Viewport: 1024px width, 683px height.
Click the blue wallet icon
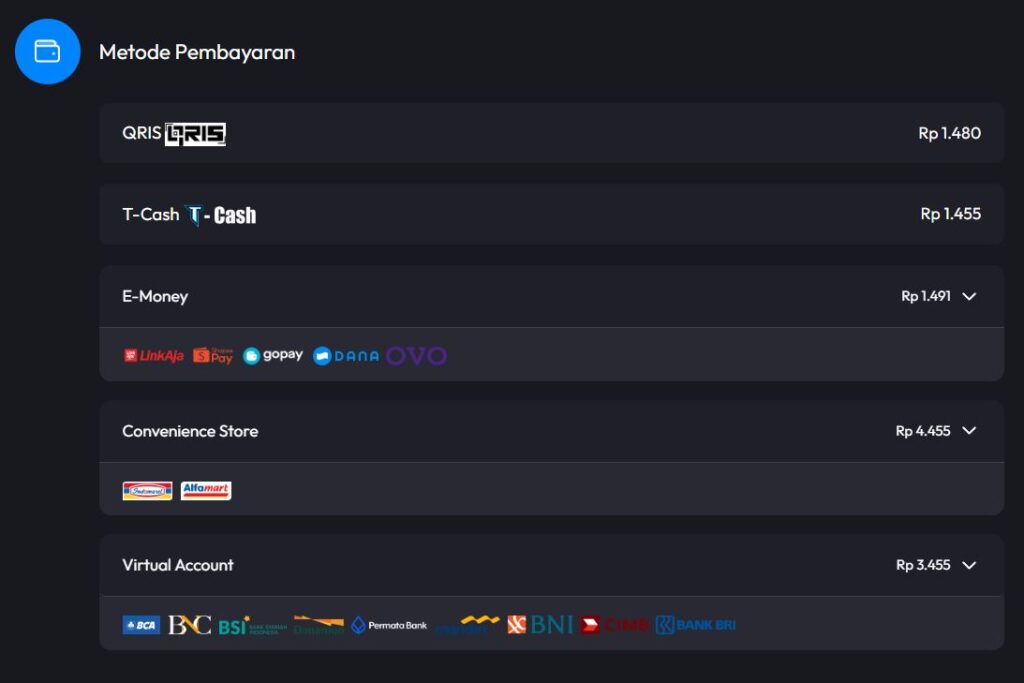pos(47,51)
